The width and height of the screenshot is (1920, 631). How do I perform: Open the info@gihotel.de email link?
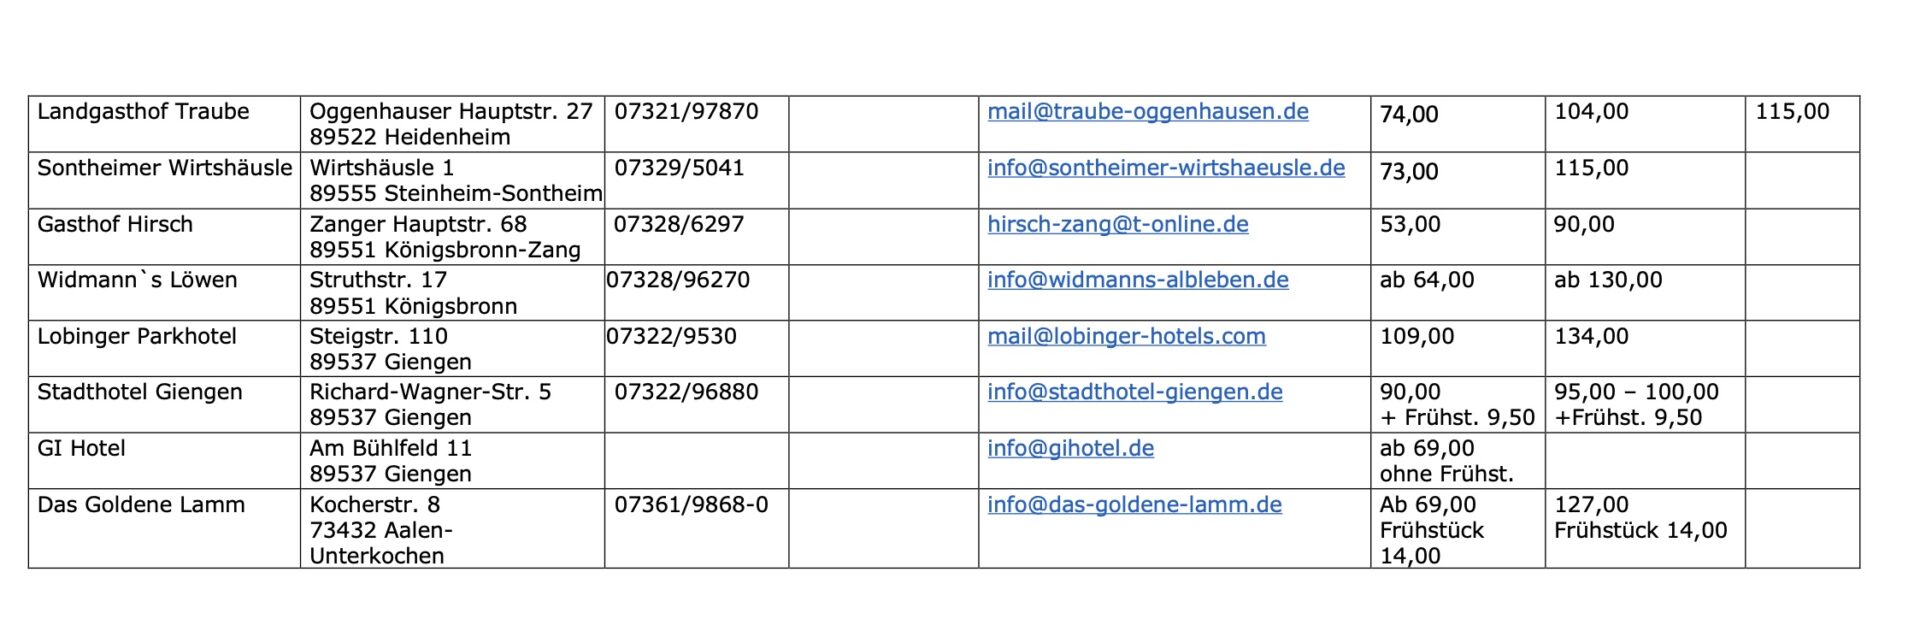click(x=1070, y=448)
